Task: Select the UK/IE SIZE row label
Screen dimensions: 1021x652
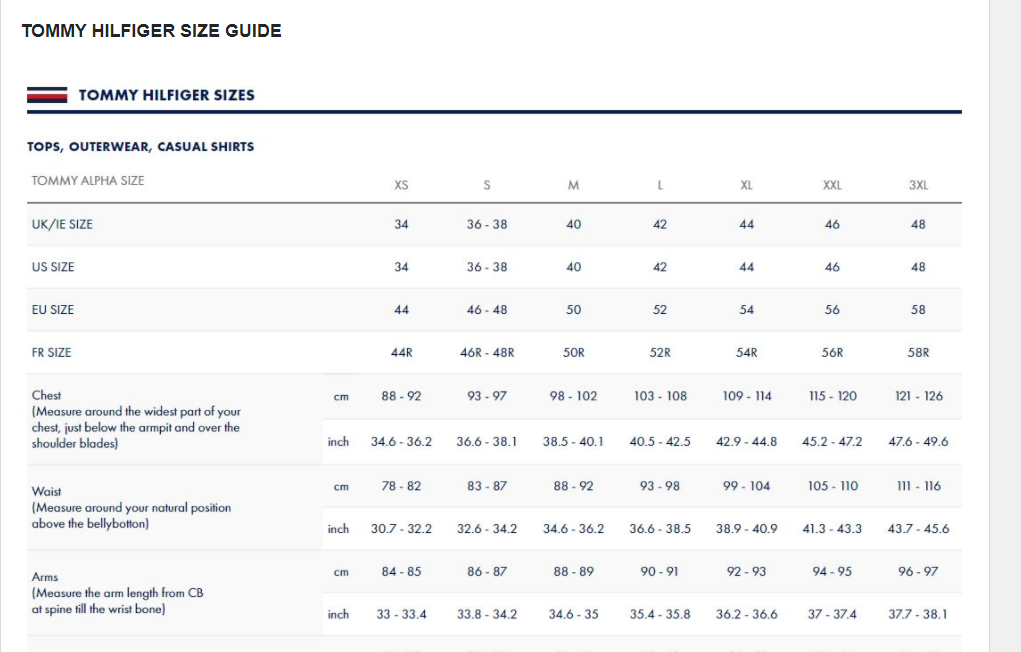Action: (x=62, y=224)
